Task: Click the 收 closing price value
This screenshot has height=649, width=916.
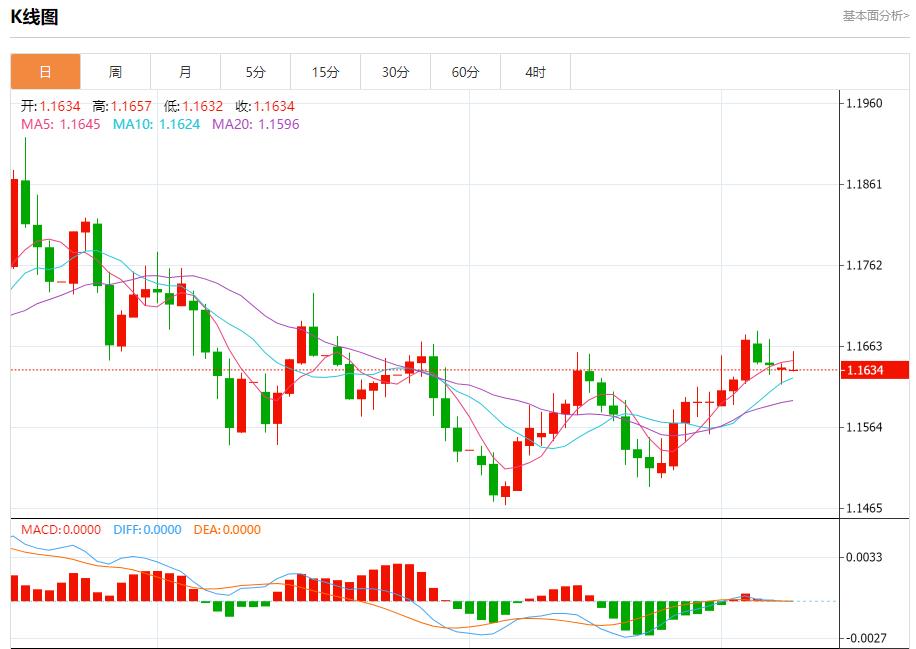Action: coord(272,106)
